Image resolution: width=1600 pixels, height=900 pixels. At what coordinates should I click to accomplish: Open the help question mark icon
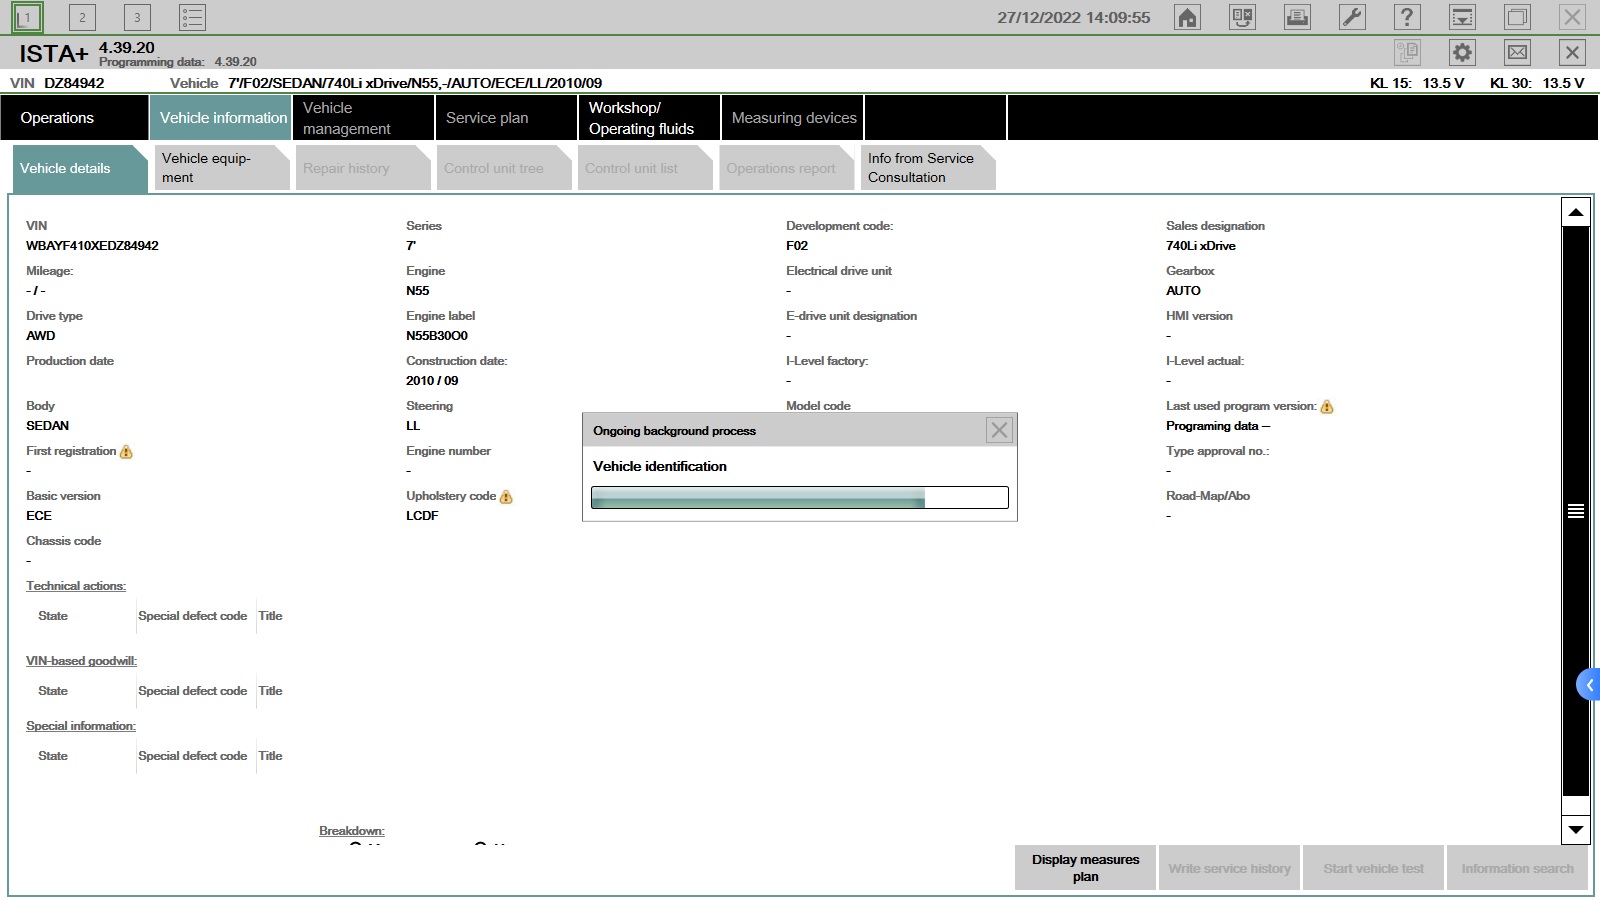coord(1407,17)
